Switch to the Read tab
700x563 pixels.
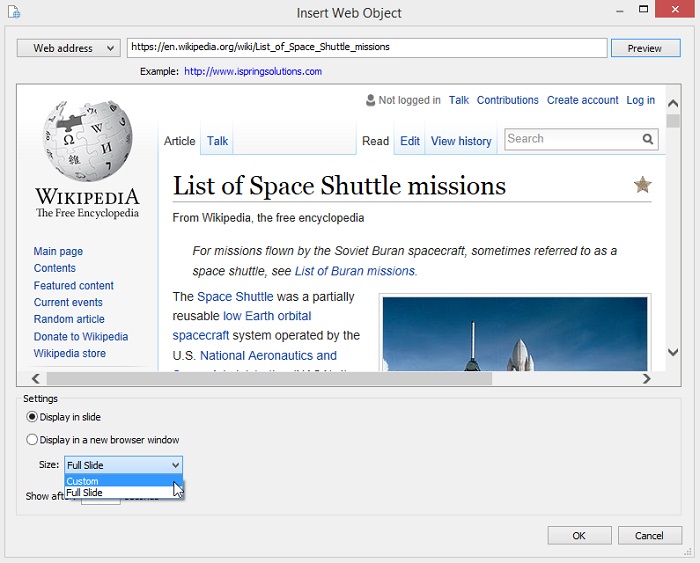tap(375, 141)
